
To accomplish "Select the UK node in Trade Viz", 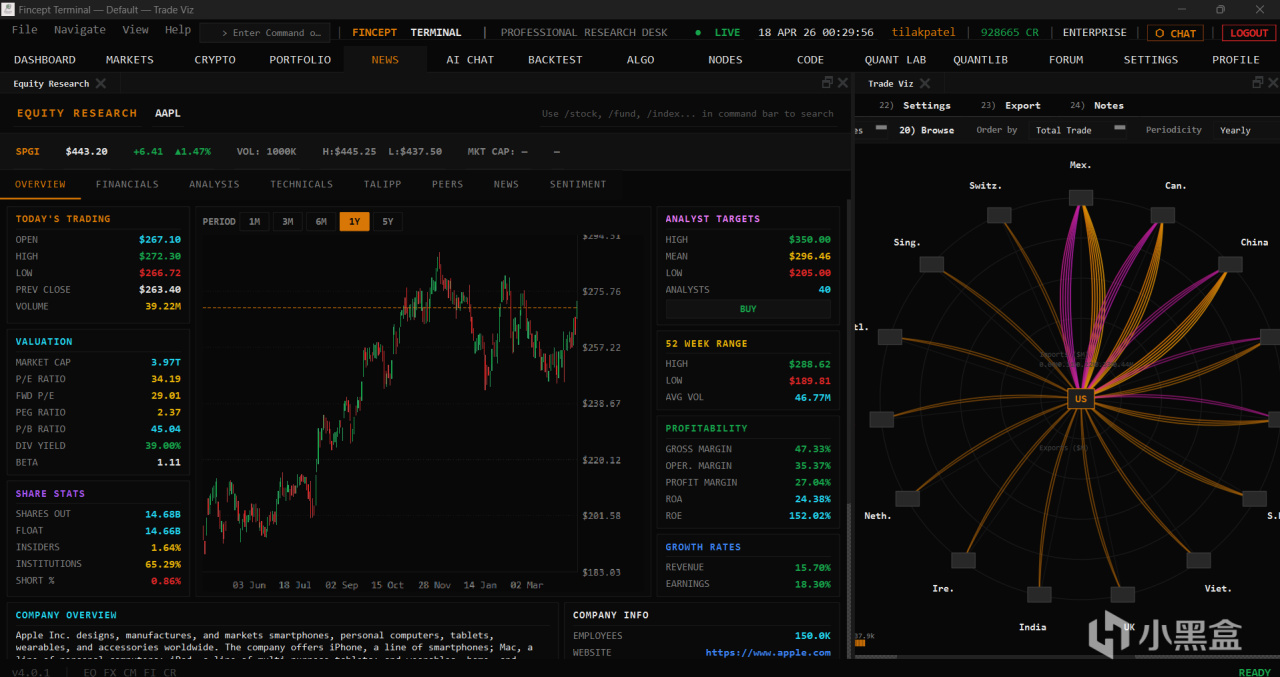I will 1121,594.
